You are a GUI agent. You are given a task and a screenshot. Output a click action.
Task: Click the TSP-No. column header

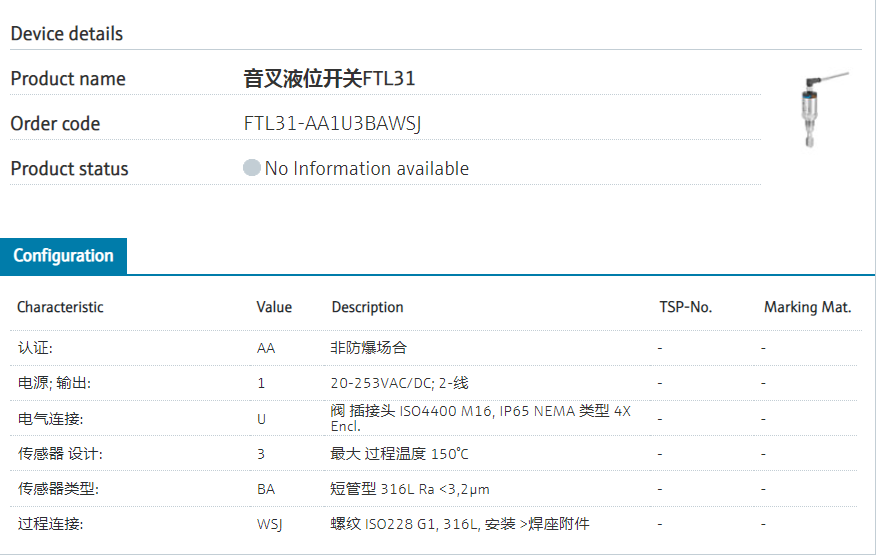[685, 307]
